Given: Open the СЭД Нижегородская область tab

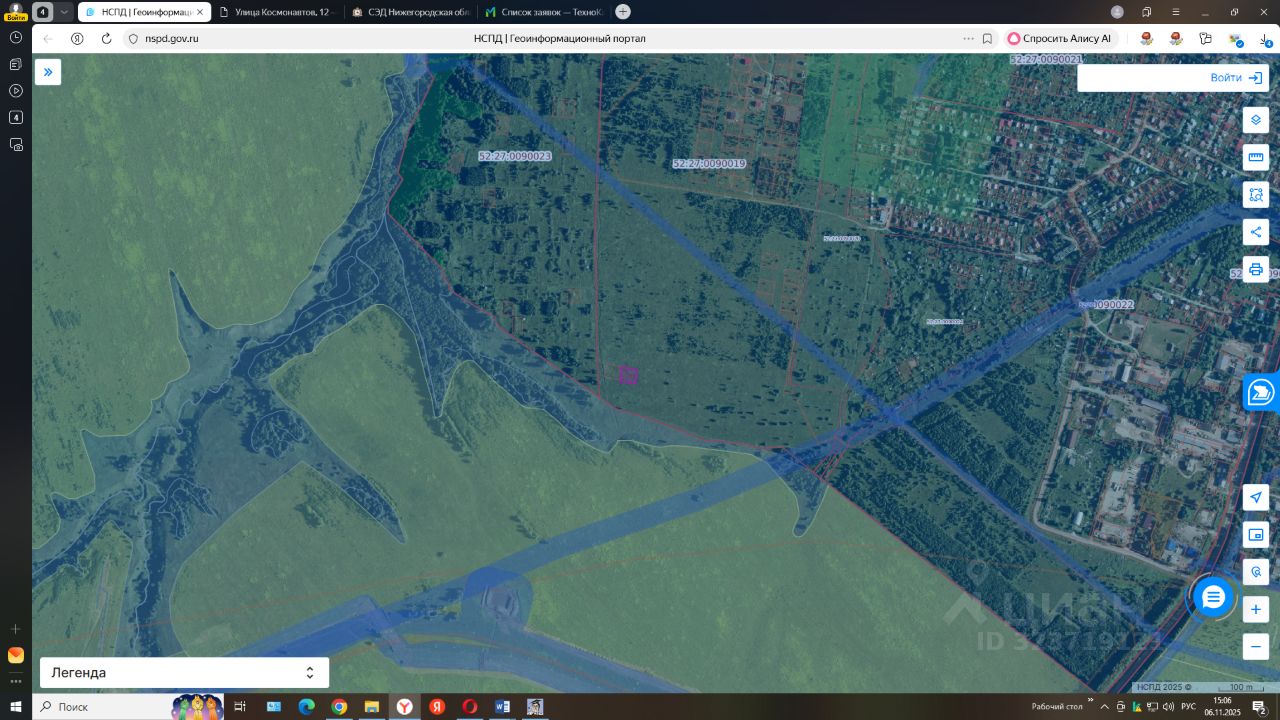Looking at the screenshot, I should pyautogui.click(x=411, y=12).
